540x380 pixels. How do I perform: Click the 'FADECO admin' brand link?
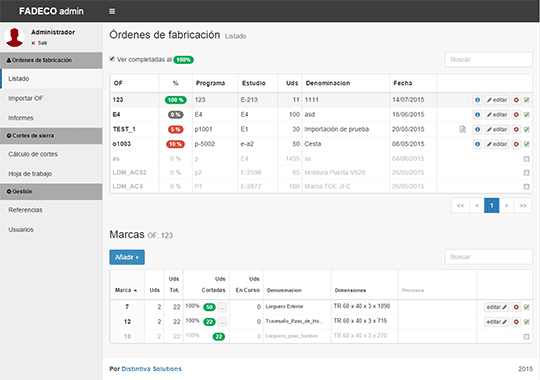coord(51,11)
